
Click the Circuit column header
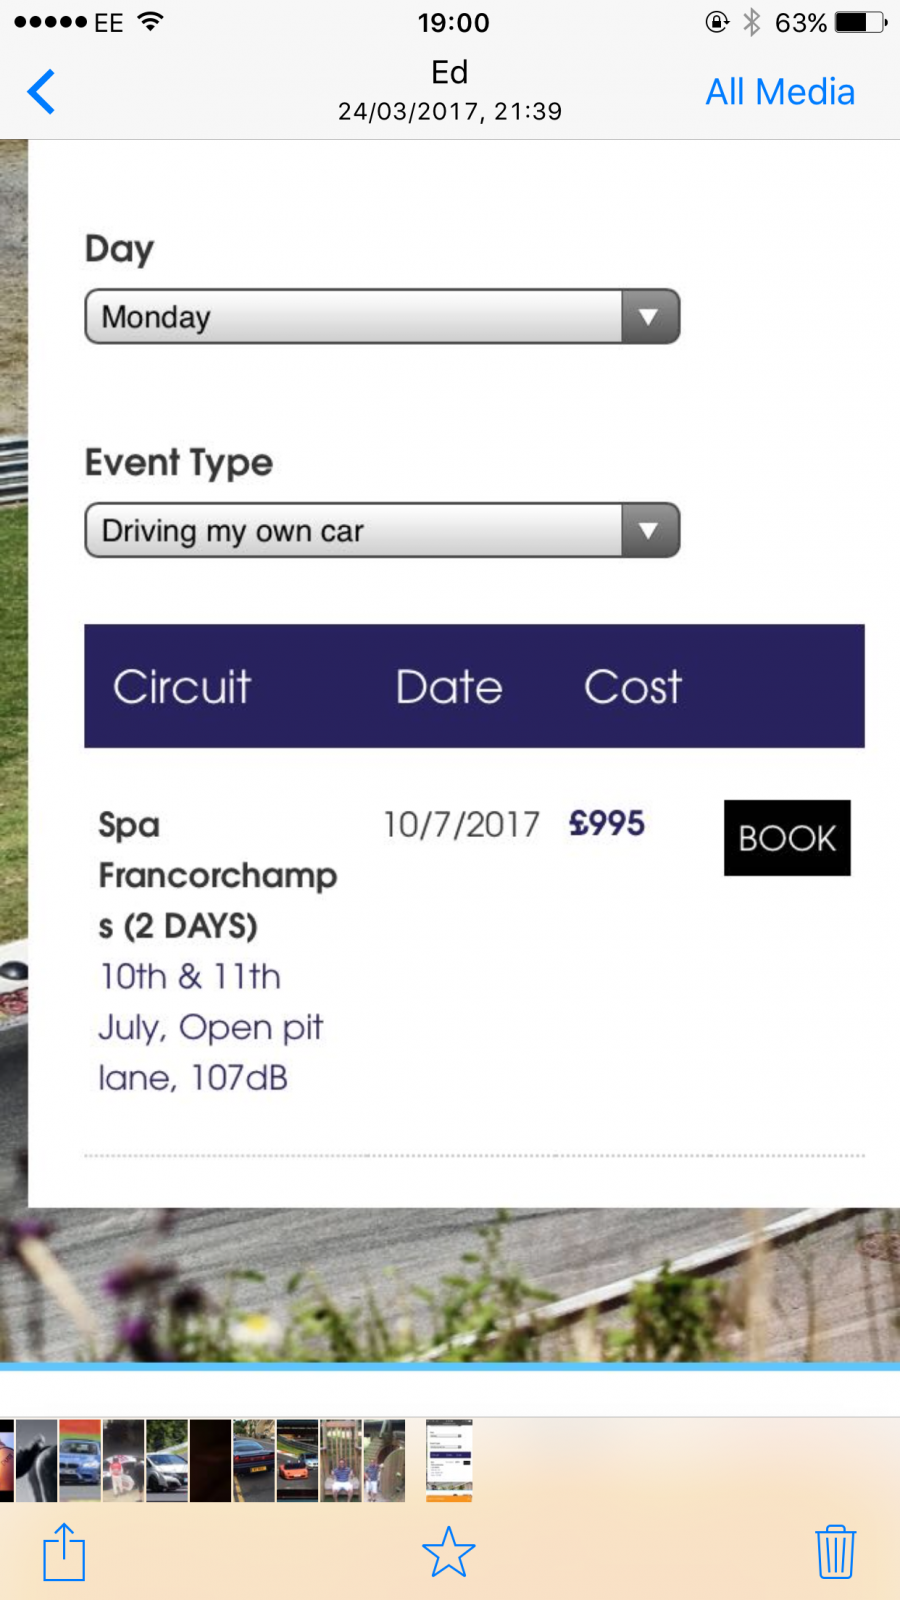click(182, 687)
